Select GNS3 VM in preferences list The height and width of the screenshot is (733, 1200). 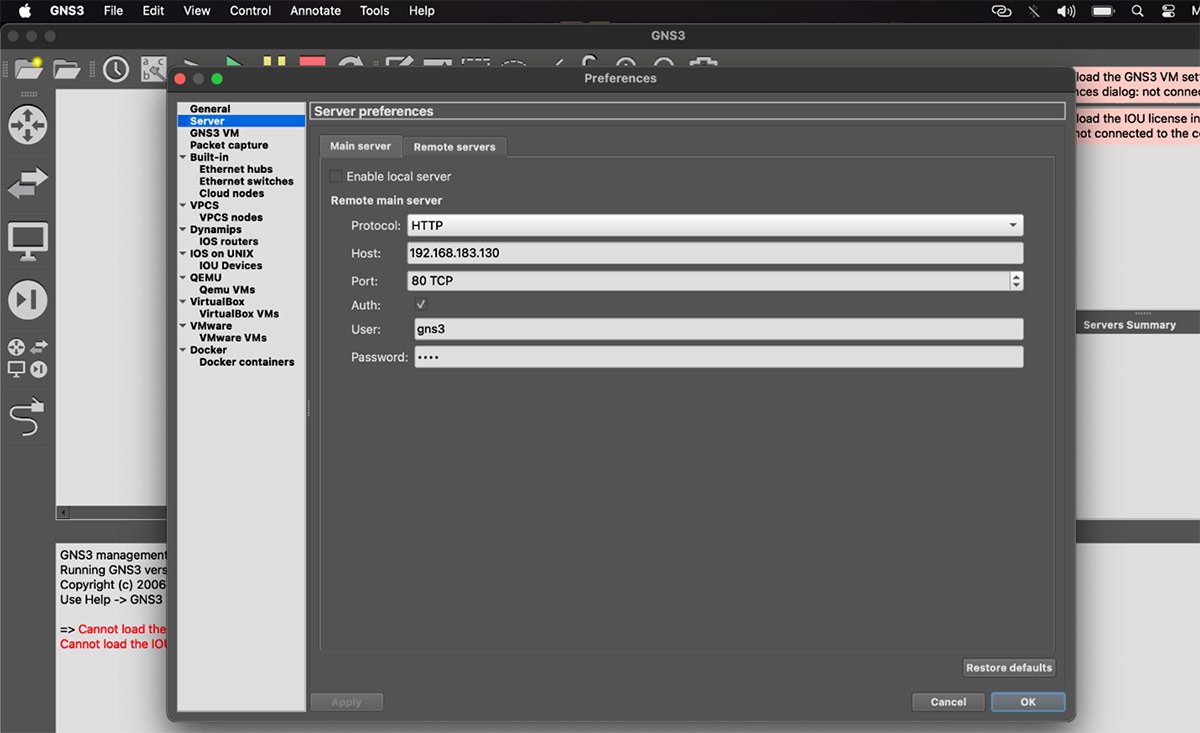214,133
